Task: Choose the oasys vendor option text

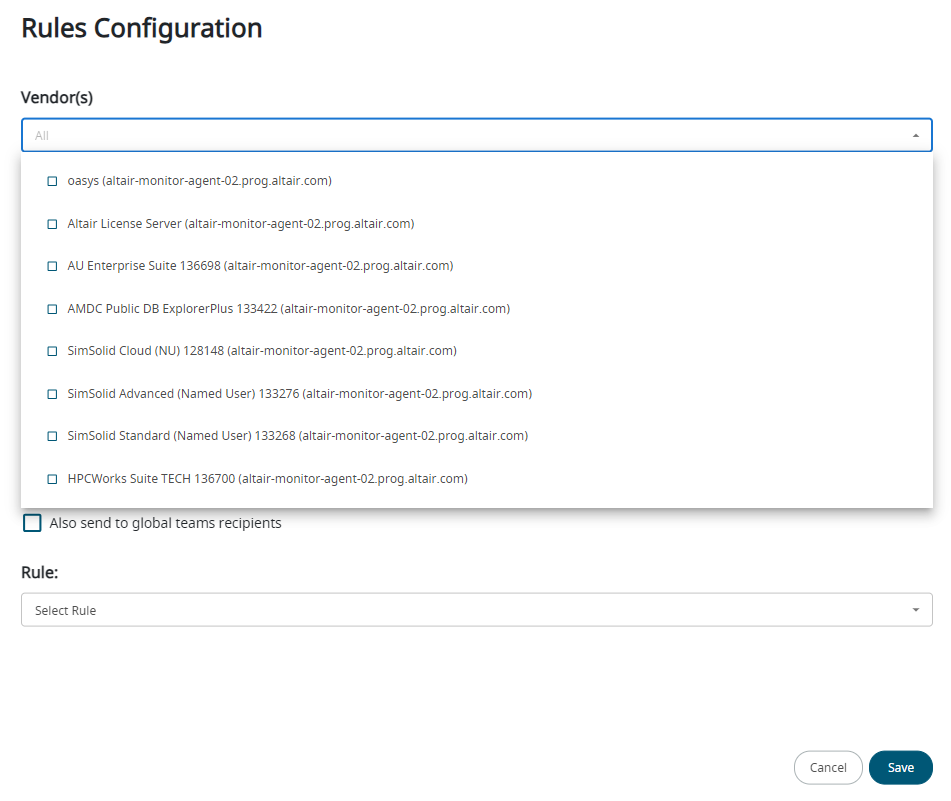Action: tap(199, 181)
